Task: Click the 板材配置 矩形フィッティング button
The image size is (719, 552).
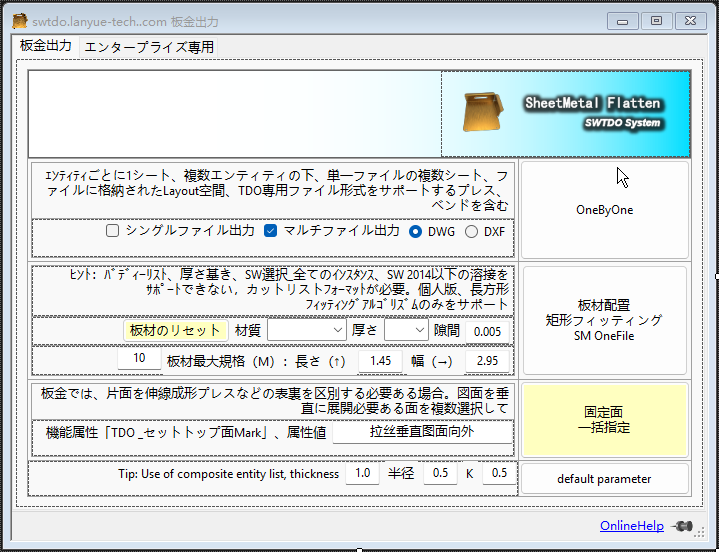Action: pyautogui.click(x=605, y=320)
